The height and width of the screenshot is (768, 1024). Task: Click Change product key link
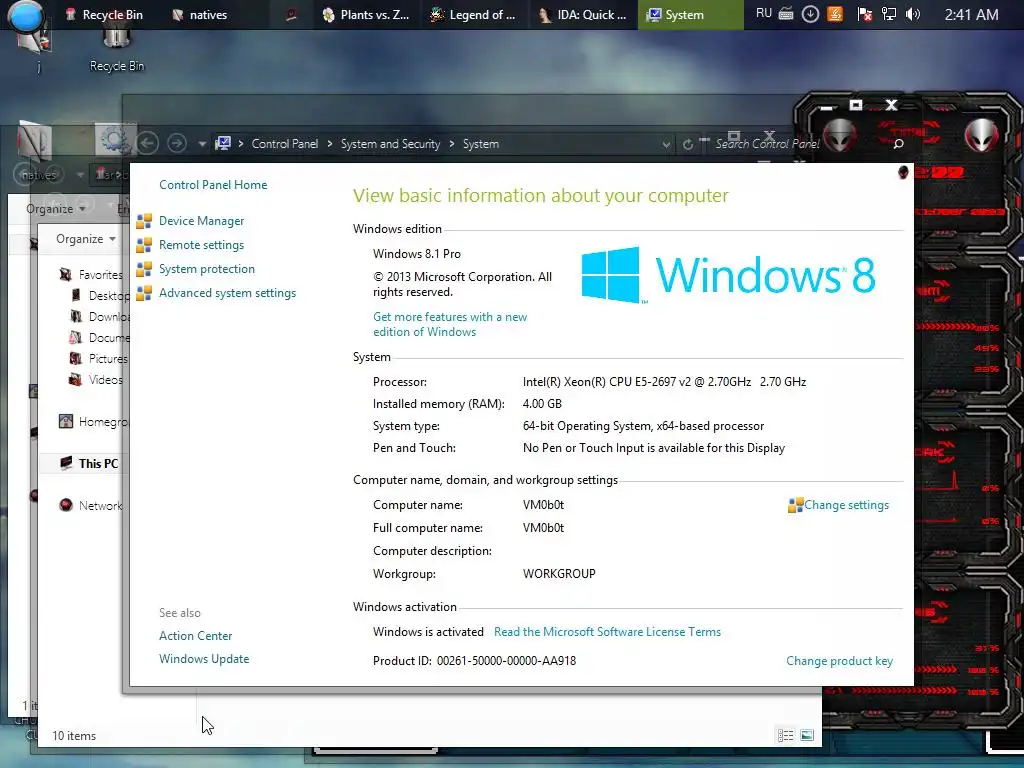[x=839, y=661]
